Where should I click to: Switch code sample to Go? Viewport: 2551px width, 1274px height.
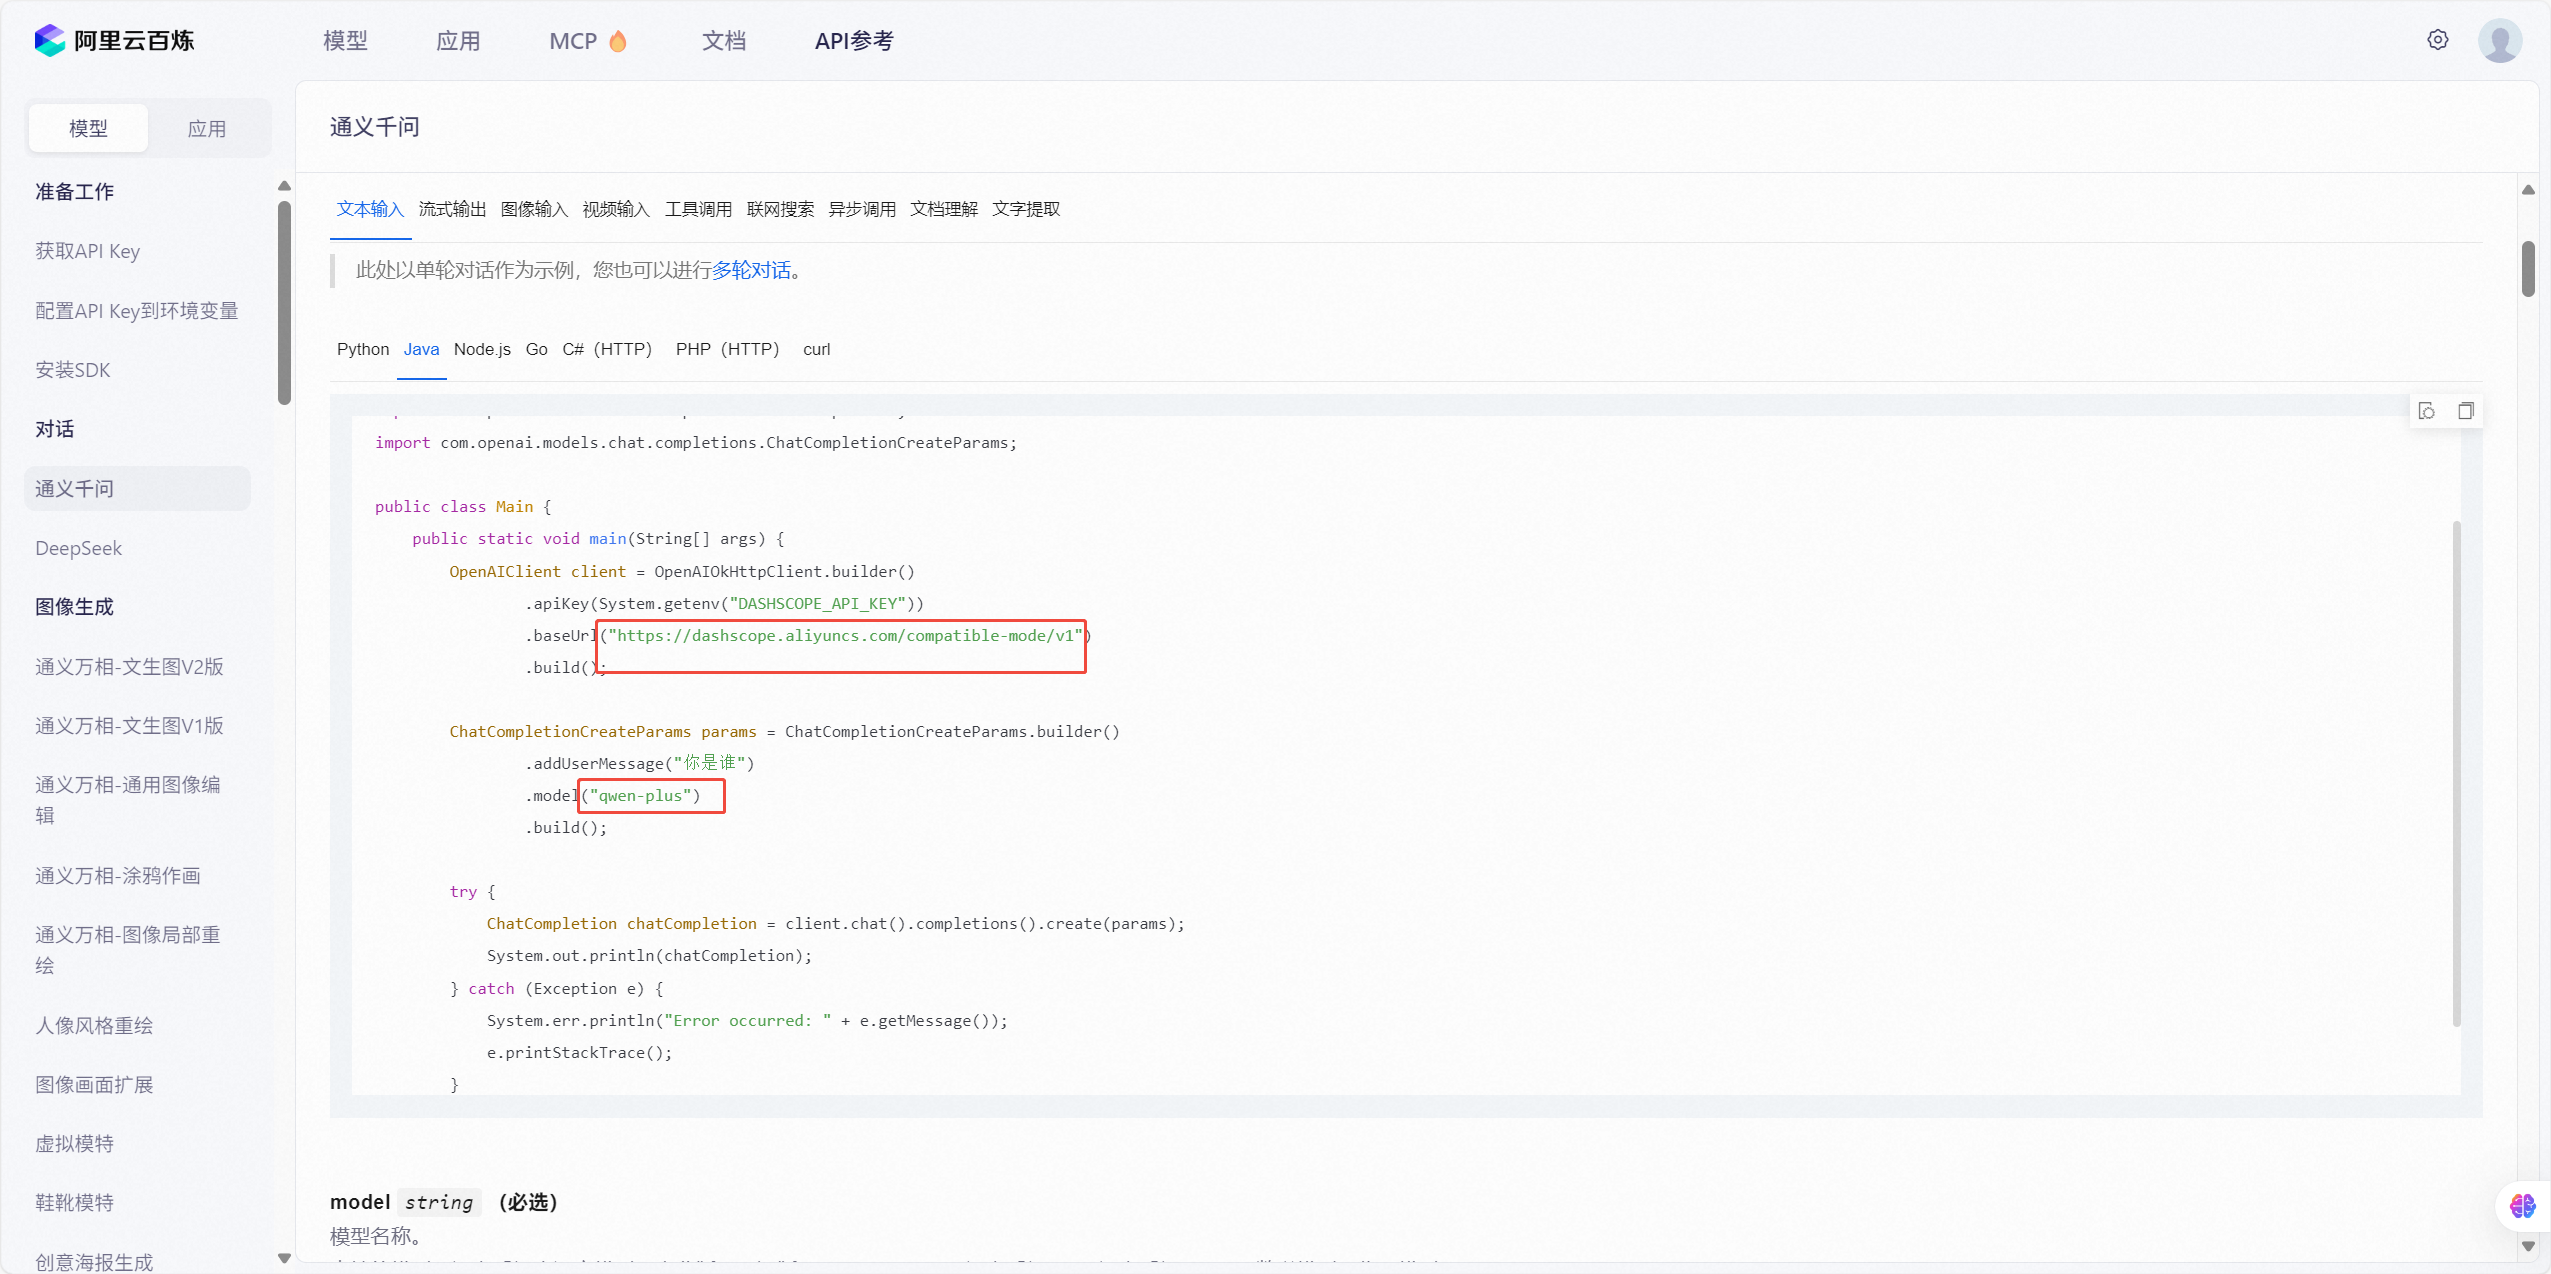[x=537, y=349]
